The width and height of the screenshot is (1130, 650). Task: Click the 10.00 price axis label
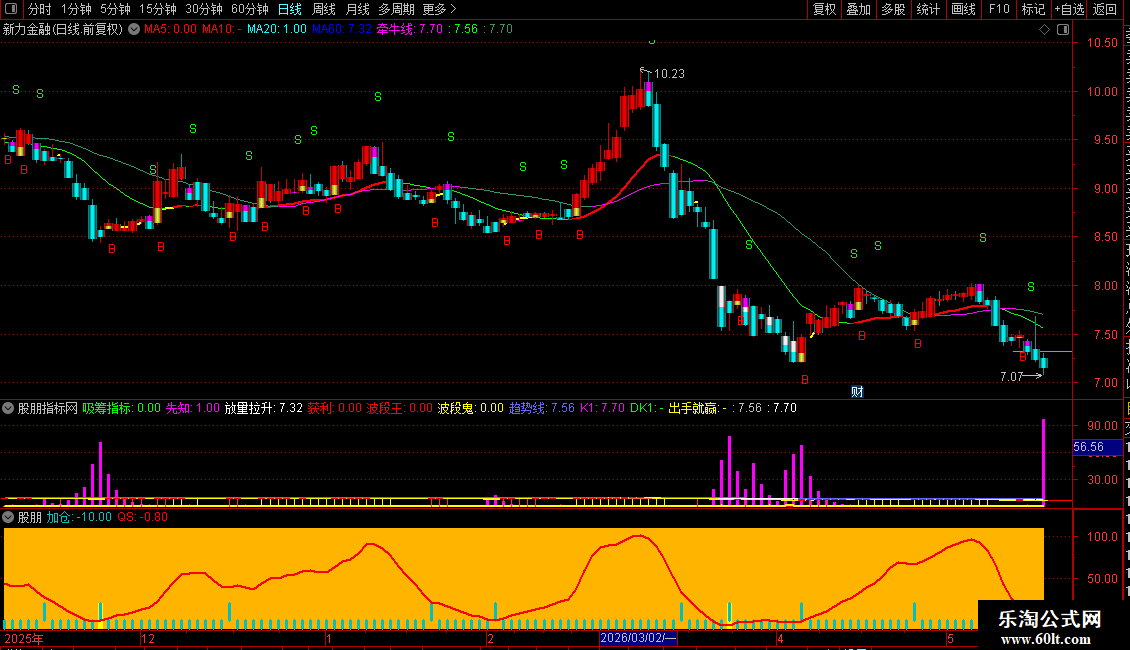[1102, 92]
